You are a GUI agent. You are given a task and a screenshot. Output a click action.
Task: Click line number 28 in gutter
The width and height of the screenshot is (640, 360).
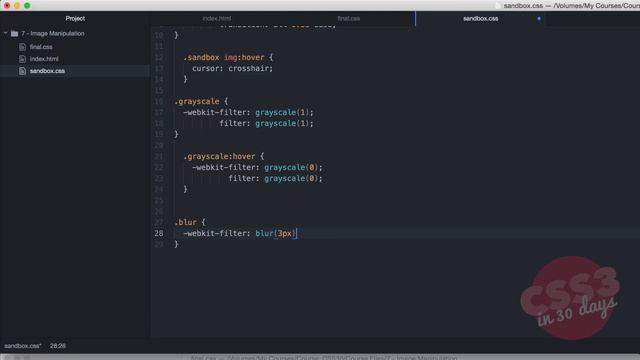[x=159, y=233]
